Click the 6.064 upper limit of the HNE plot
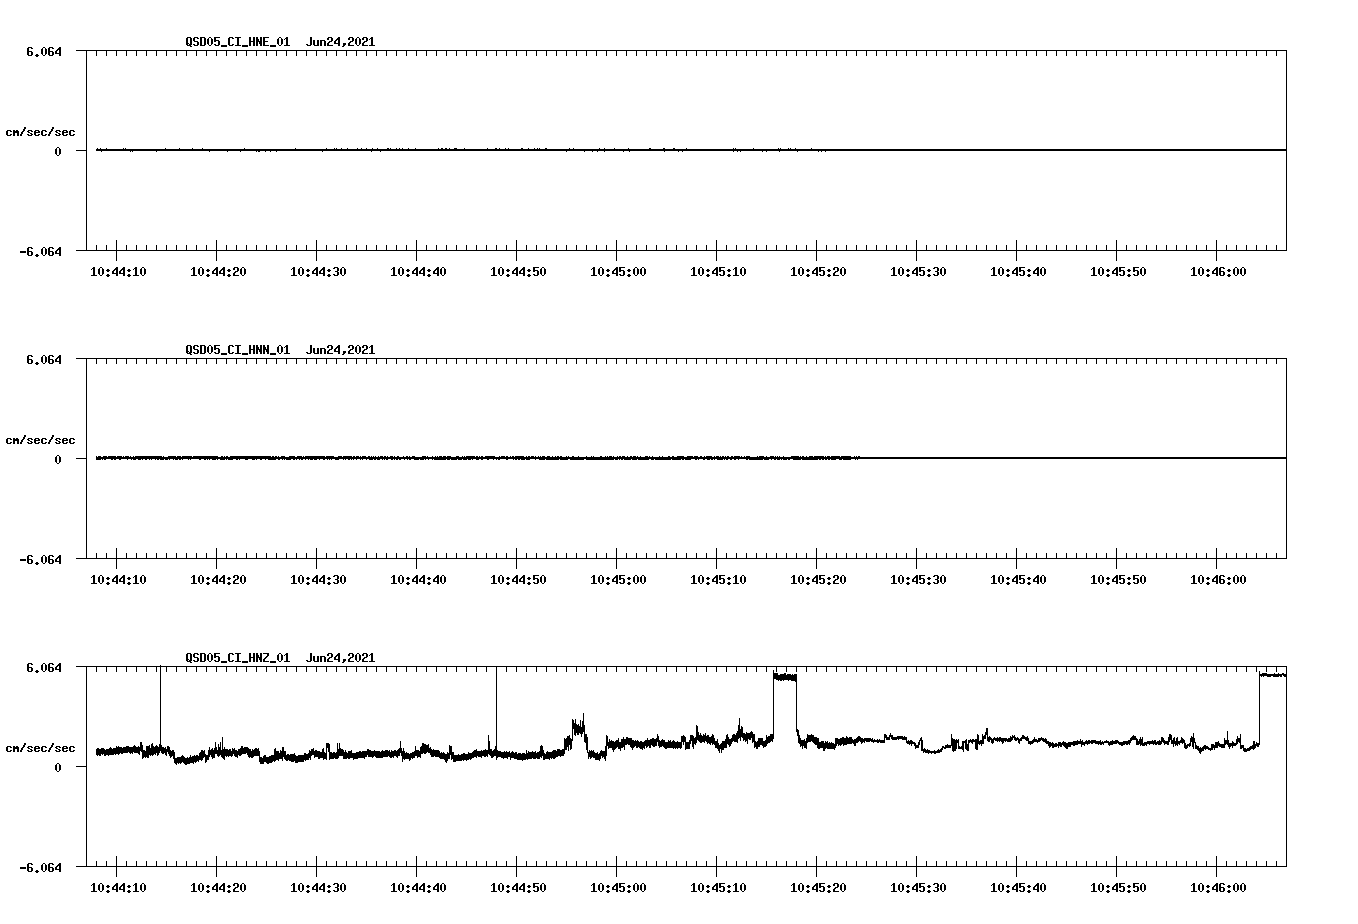 [44, 51]
